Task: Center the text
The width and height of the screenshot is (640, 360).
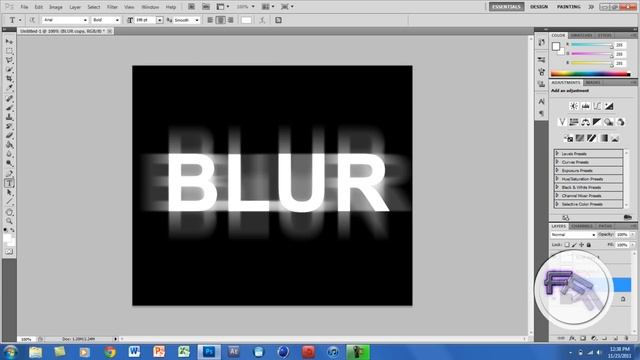Action: pyautogui.click(x=220, y=20)
